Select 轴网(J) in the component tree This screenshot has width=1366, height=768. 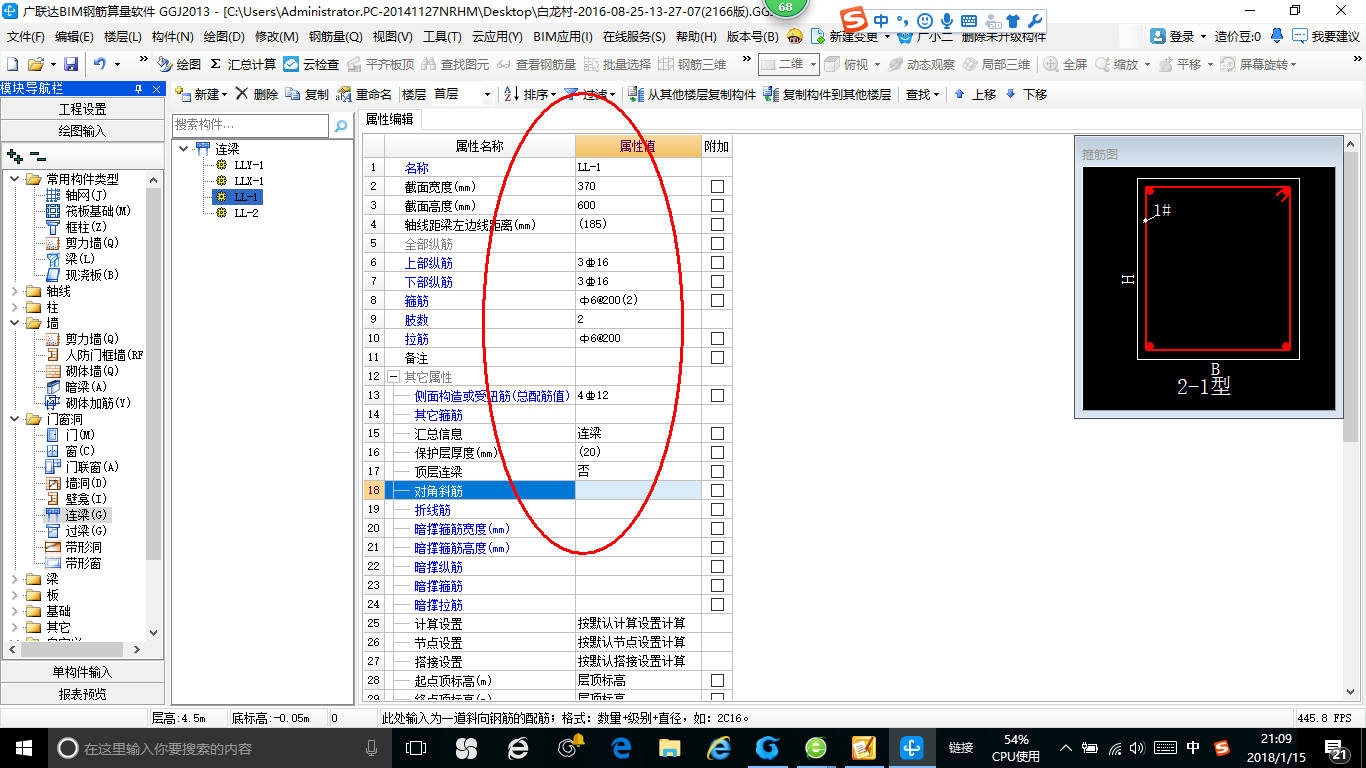pos(86,195)
